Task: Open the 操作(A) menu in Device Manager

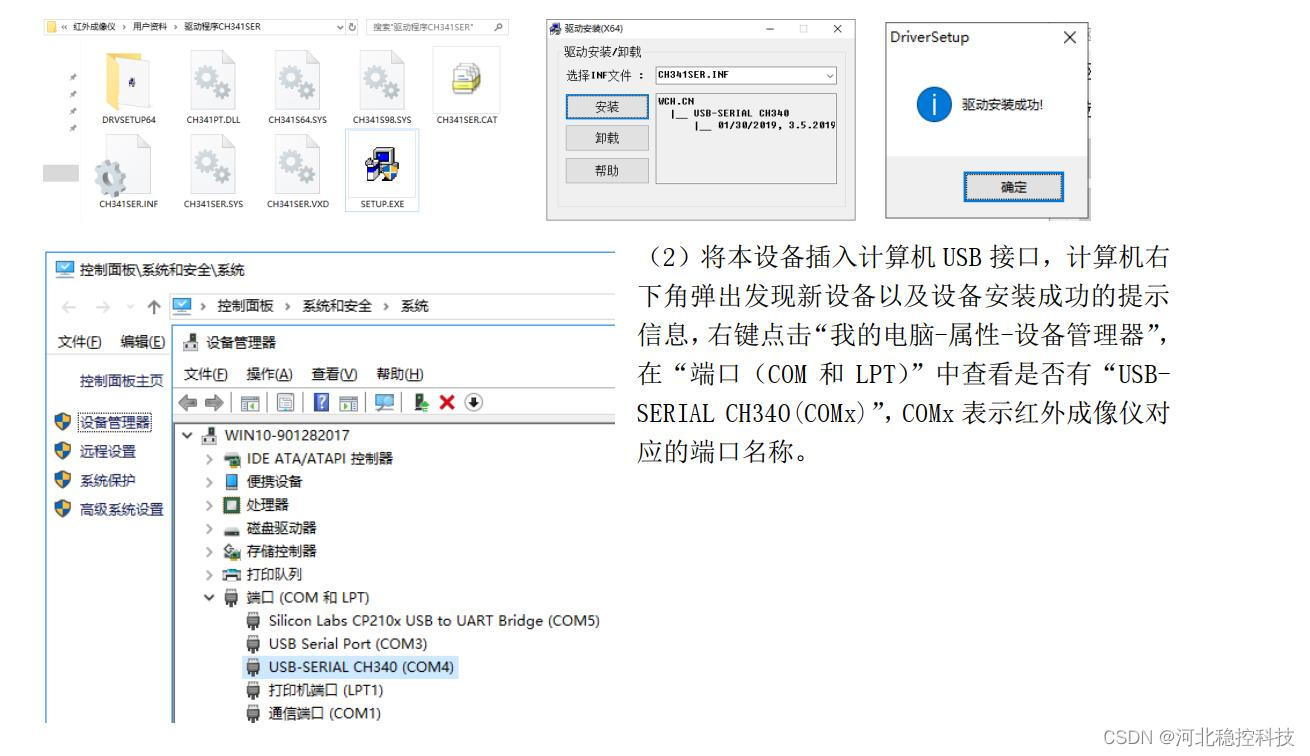Action: click(x=269, y=374)
